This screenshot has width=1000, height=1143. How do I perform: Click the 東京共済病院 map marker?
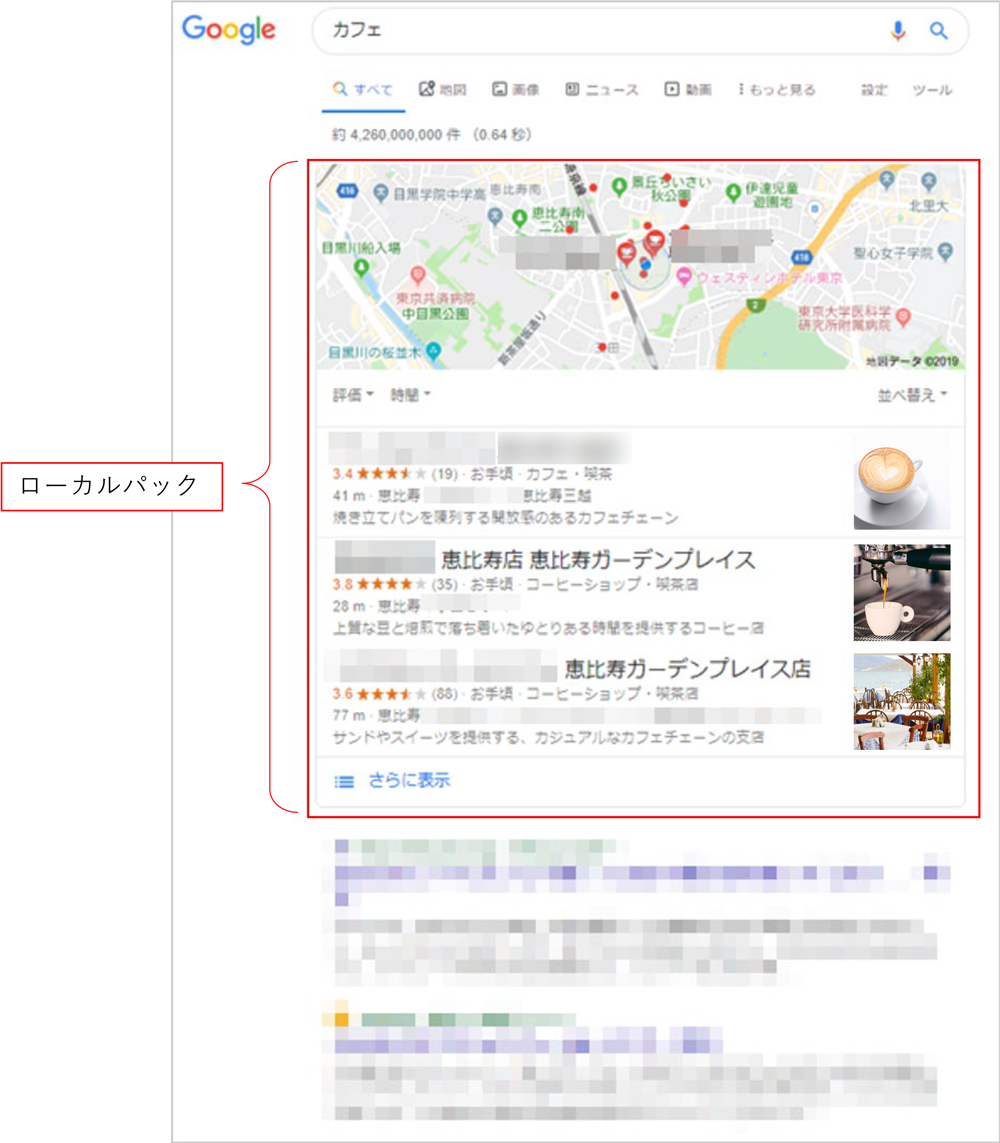418,275
